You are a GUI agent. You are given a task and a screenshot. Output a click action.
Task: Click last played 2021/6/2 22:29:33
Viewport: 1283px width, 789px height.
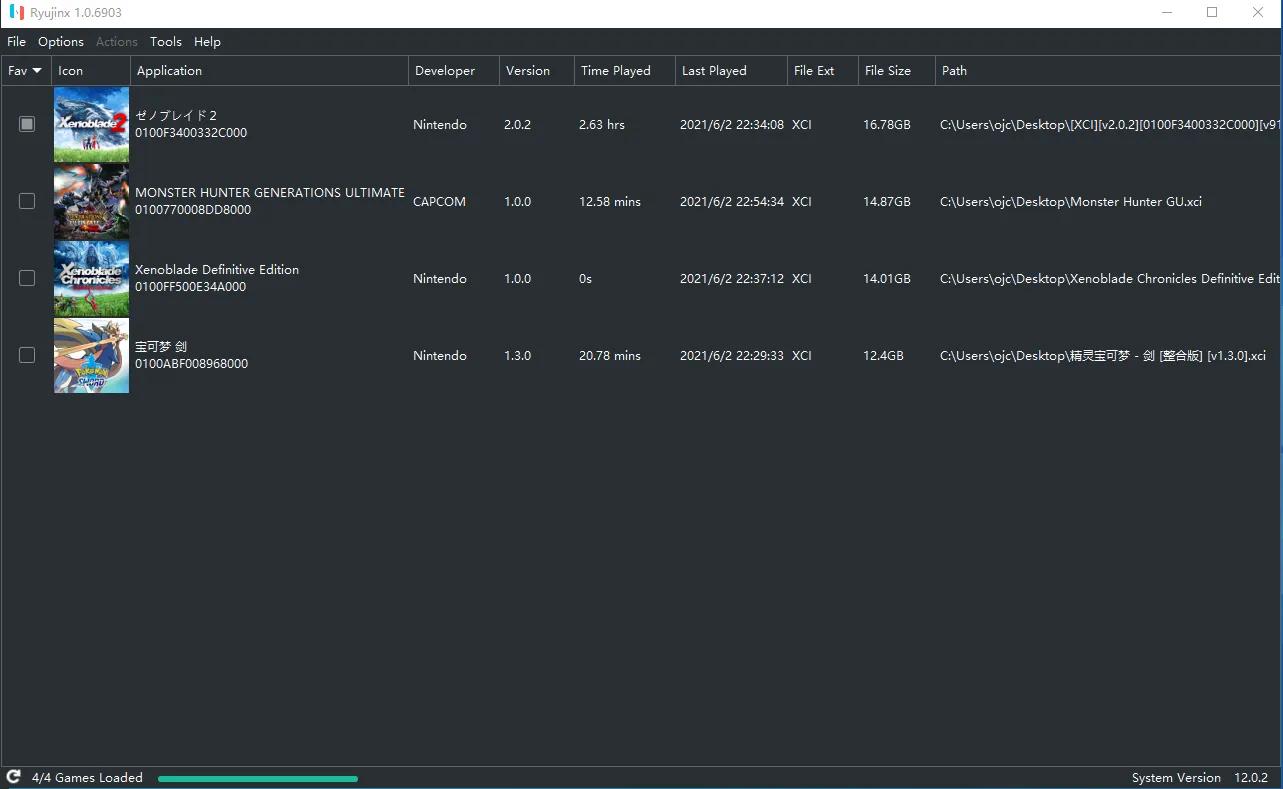732,356
